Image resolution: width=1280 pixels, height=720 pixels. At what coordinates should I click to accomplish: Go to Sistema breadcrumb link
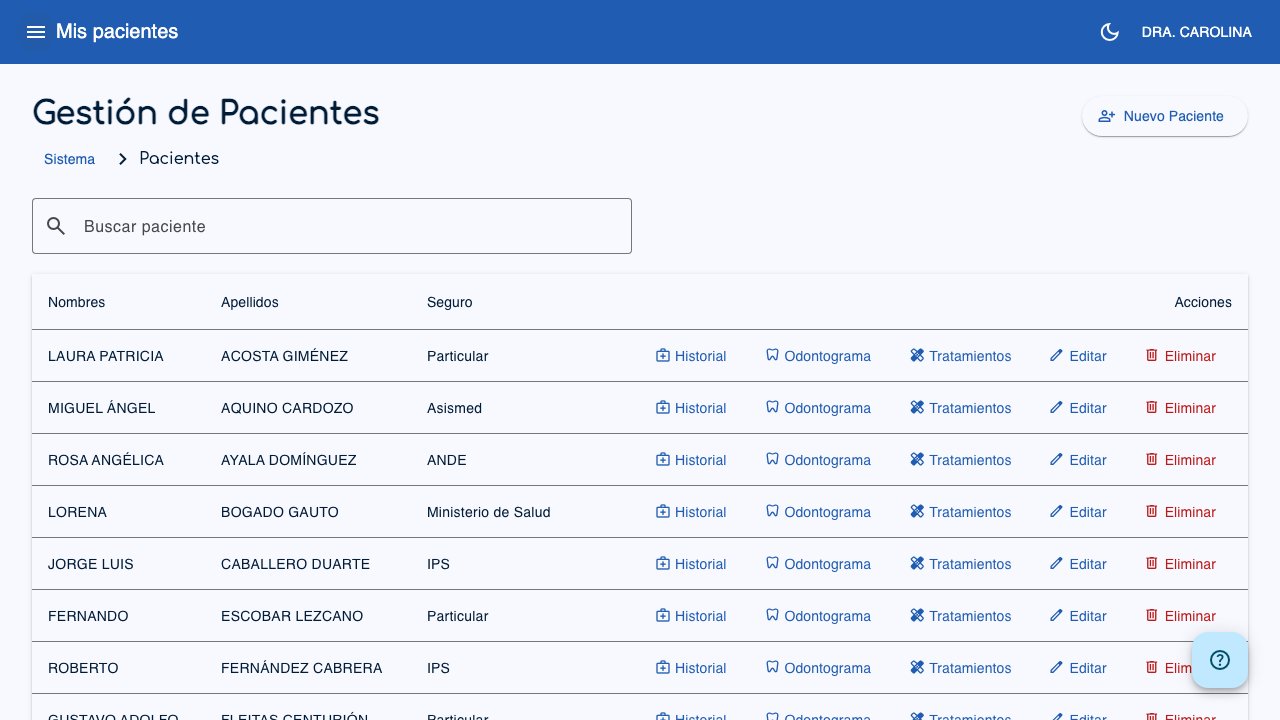[69, 159]
